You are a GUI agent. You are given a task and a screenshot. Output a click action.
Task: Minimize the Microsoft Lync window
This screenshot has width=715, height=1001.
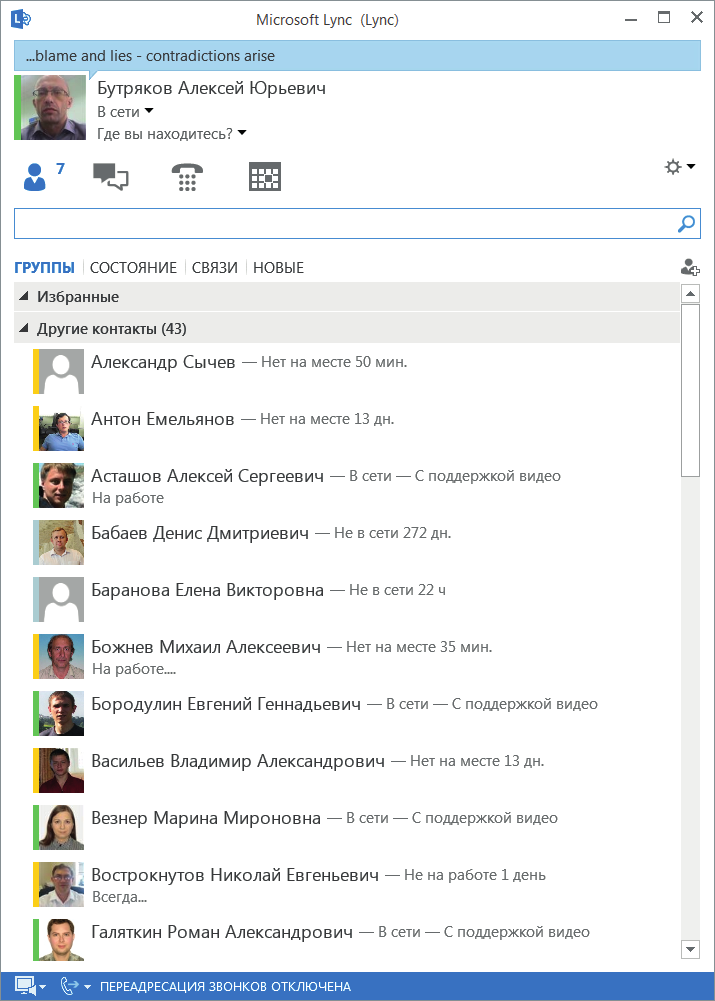[631, 19]
